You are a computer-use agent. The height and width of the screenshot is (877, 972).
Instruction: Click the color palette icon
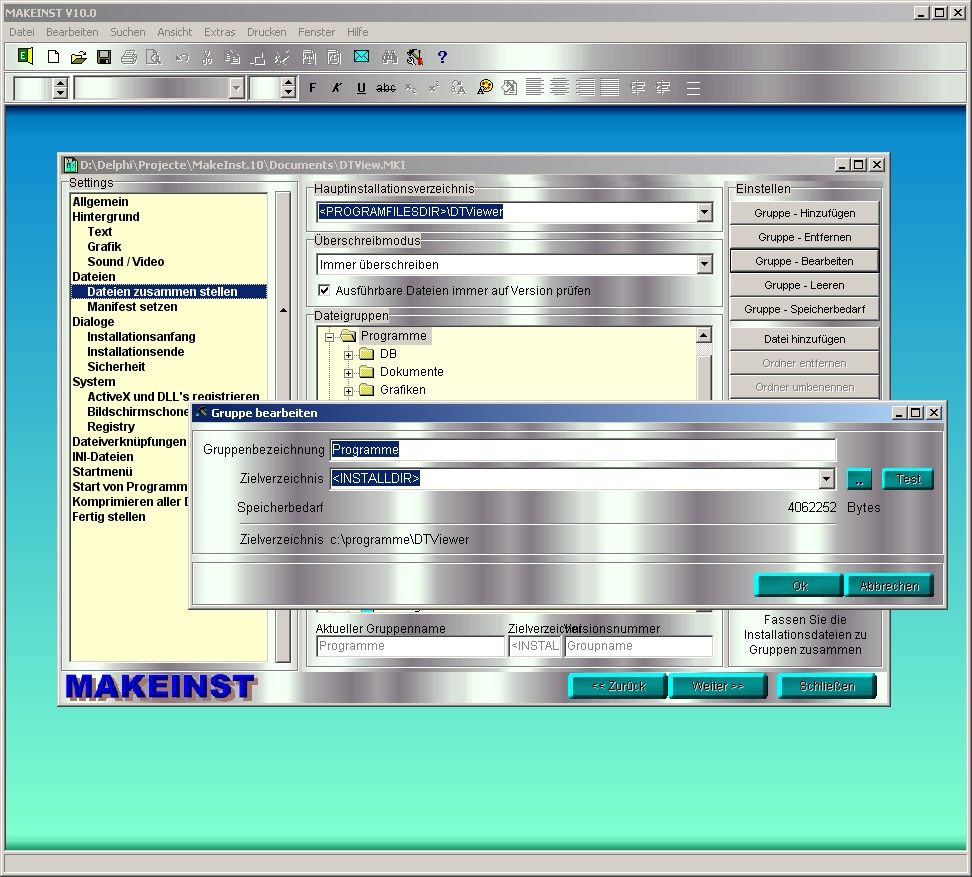pyautogui.click(x=485, y=88)
